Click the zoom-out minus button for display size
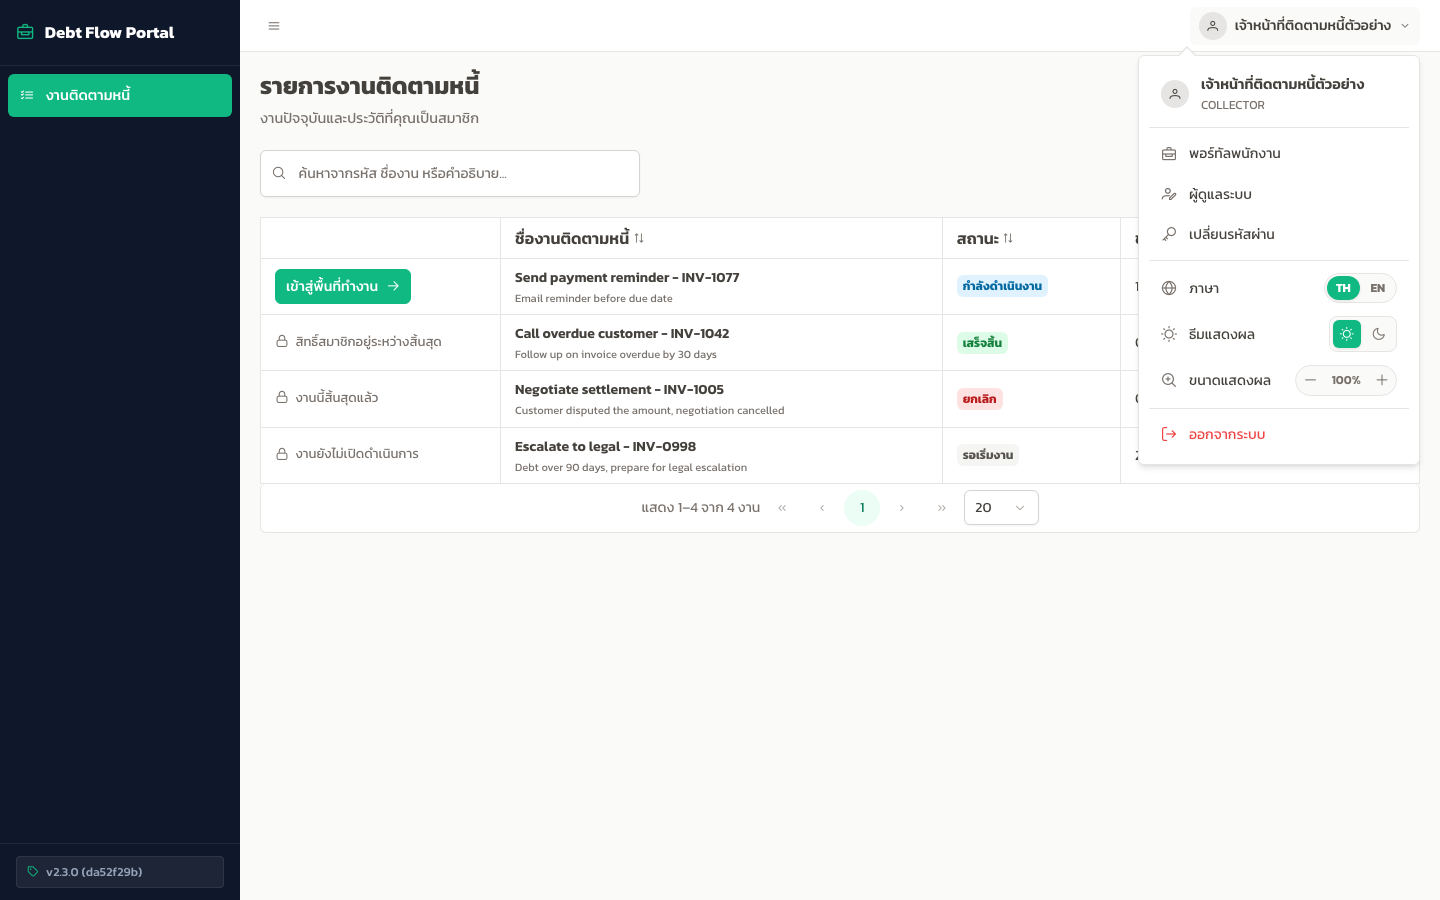Image resolution: width=1440 pixels, height=900 pixels. pos(1310,380)
